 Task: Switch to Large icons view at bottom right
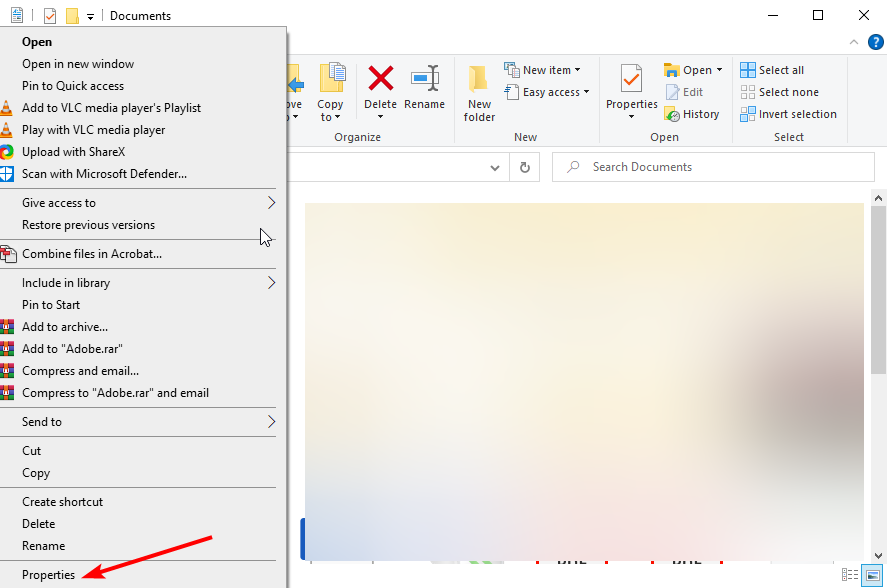[872, 575]
